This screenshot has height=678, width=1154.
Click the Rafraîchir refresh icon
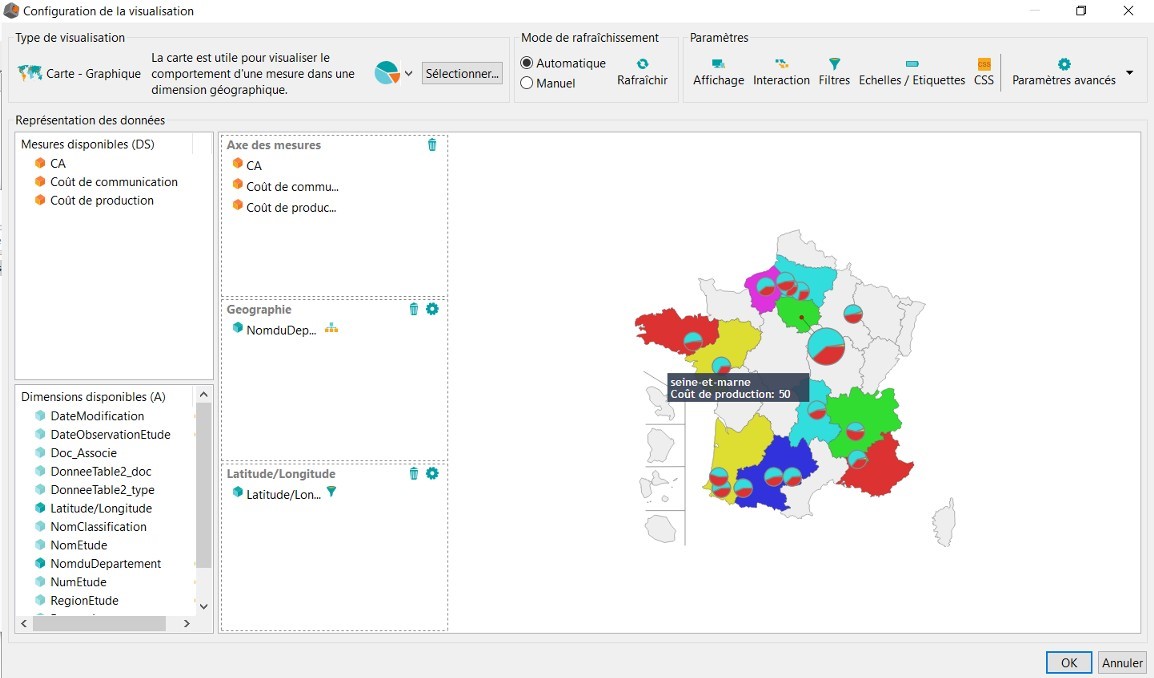642,64
